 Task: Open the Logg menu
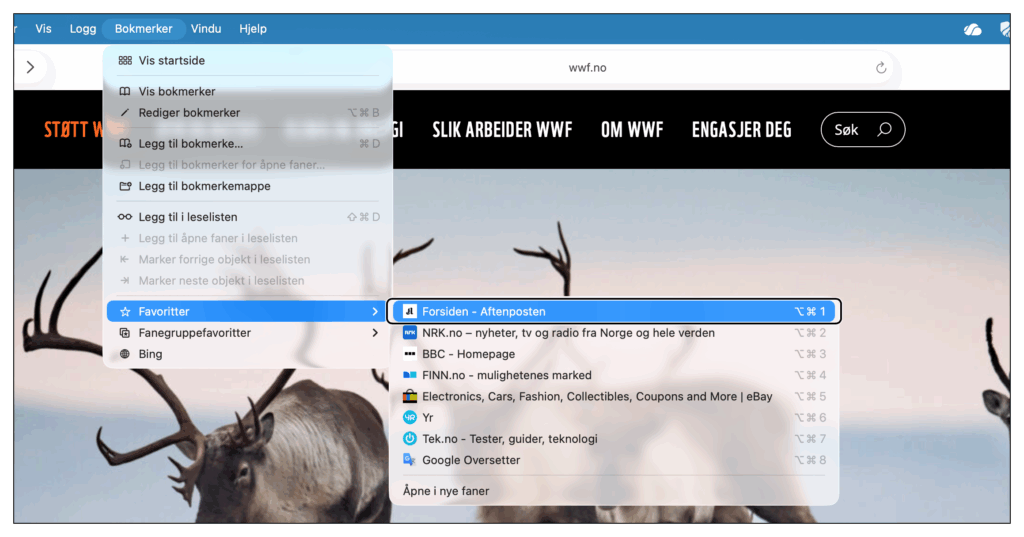point(83,29)
